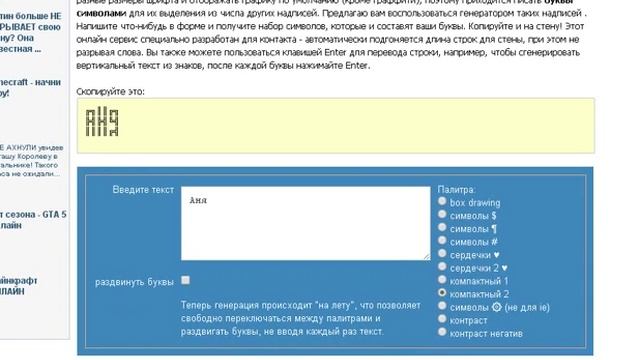Screen dimensions: 640x360
Task: Enable the 'раздвинуть буквы' checkbox
Action: [186, 280]
